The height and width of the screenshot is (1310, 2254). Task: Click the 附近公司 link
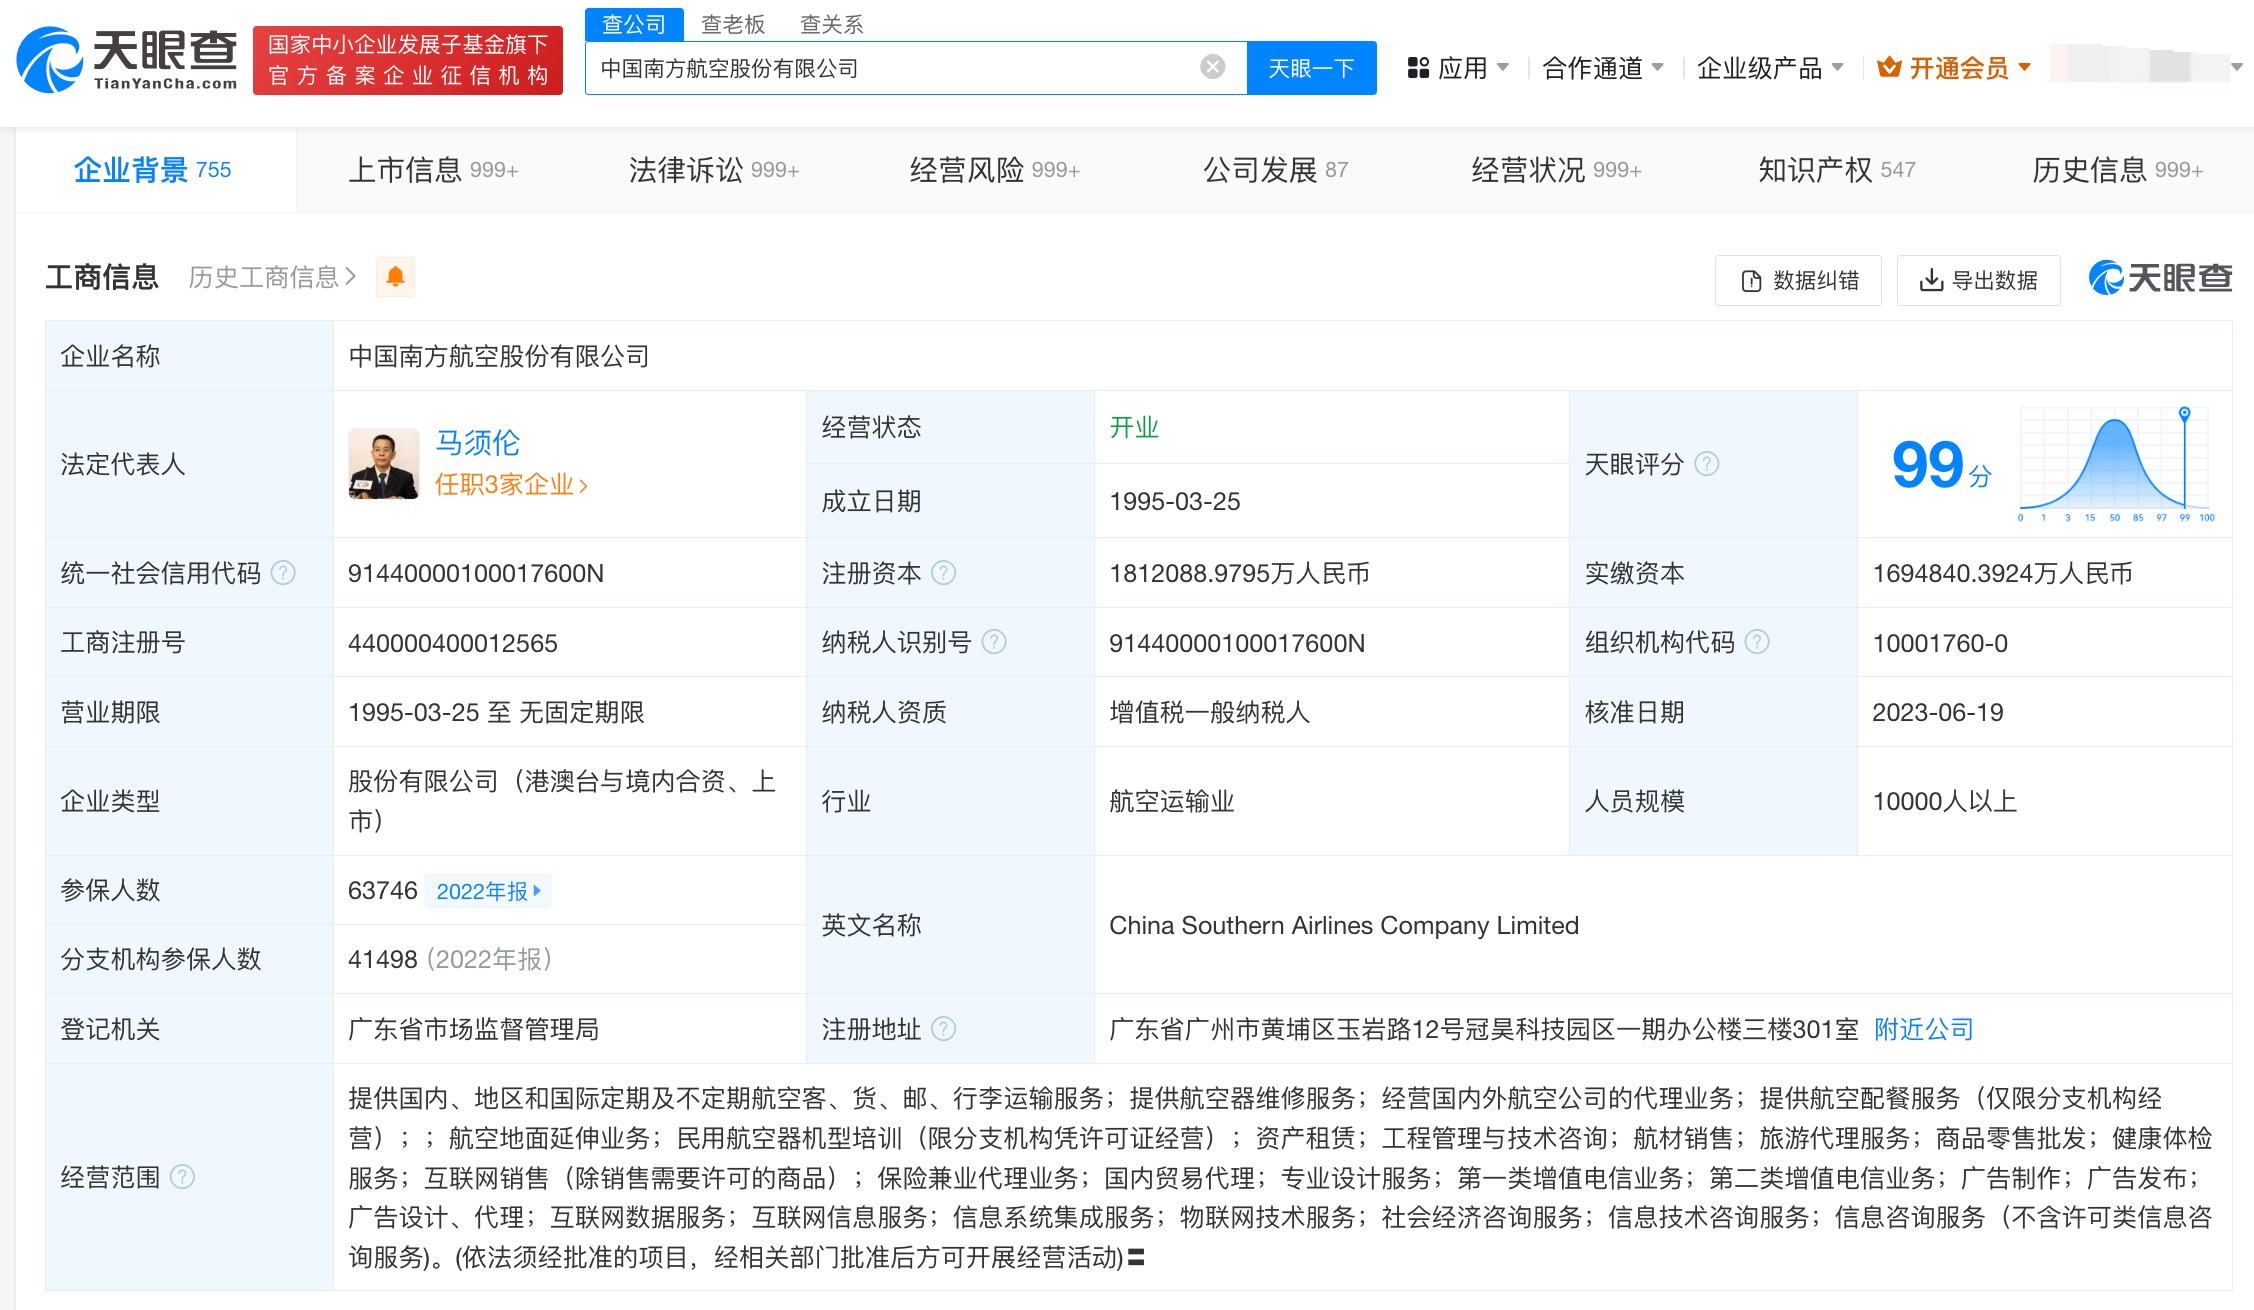coord(1923,1029)
